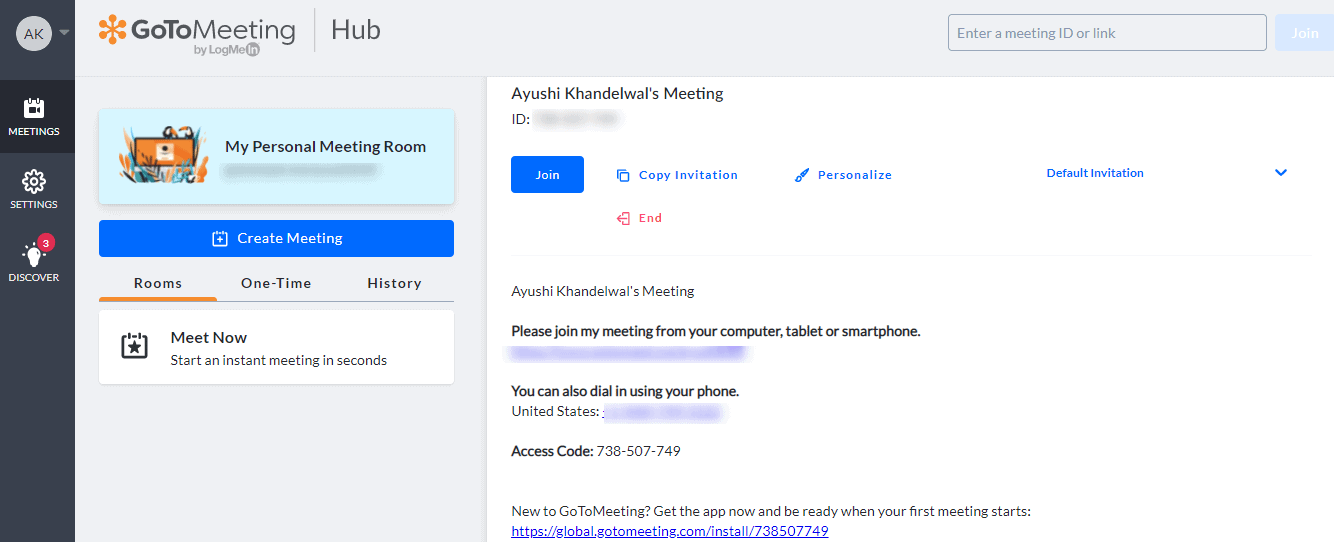Click the meeting ID input field
1334x542 pixels.
coord(1106,33)
